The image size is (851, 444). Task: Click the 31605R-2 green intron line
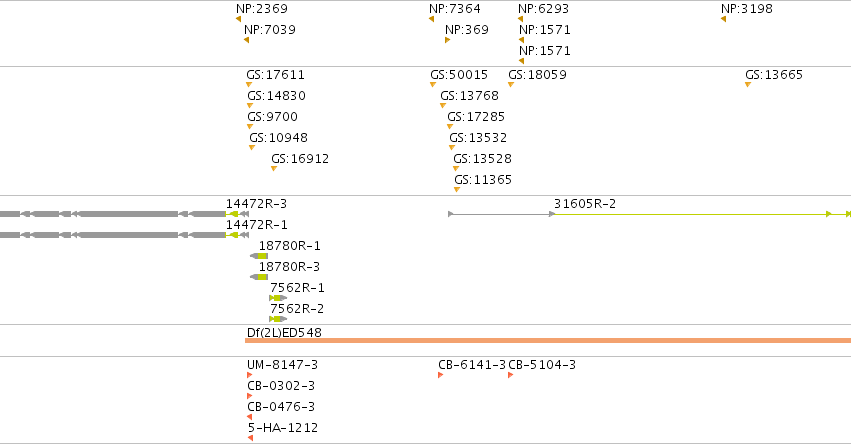689,214
